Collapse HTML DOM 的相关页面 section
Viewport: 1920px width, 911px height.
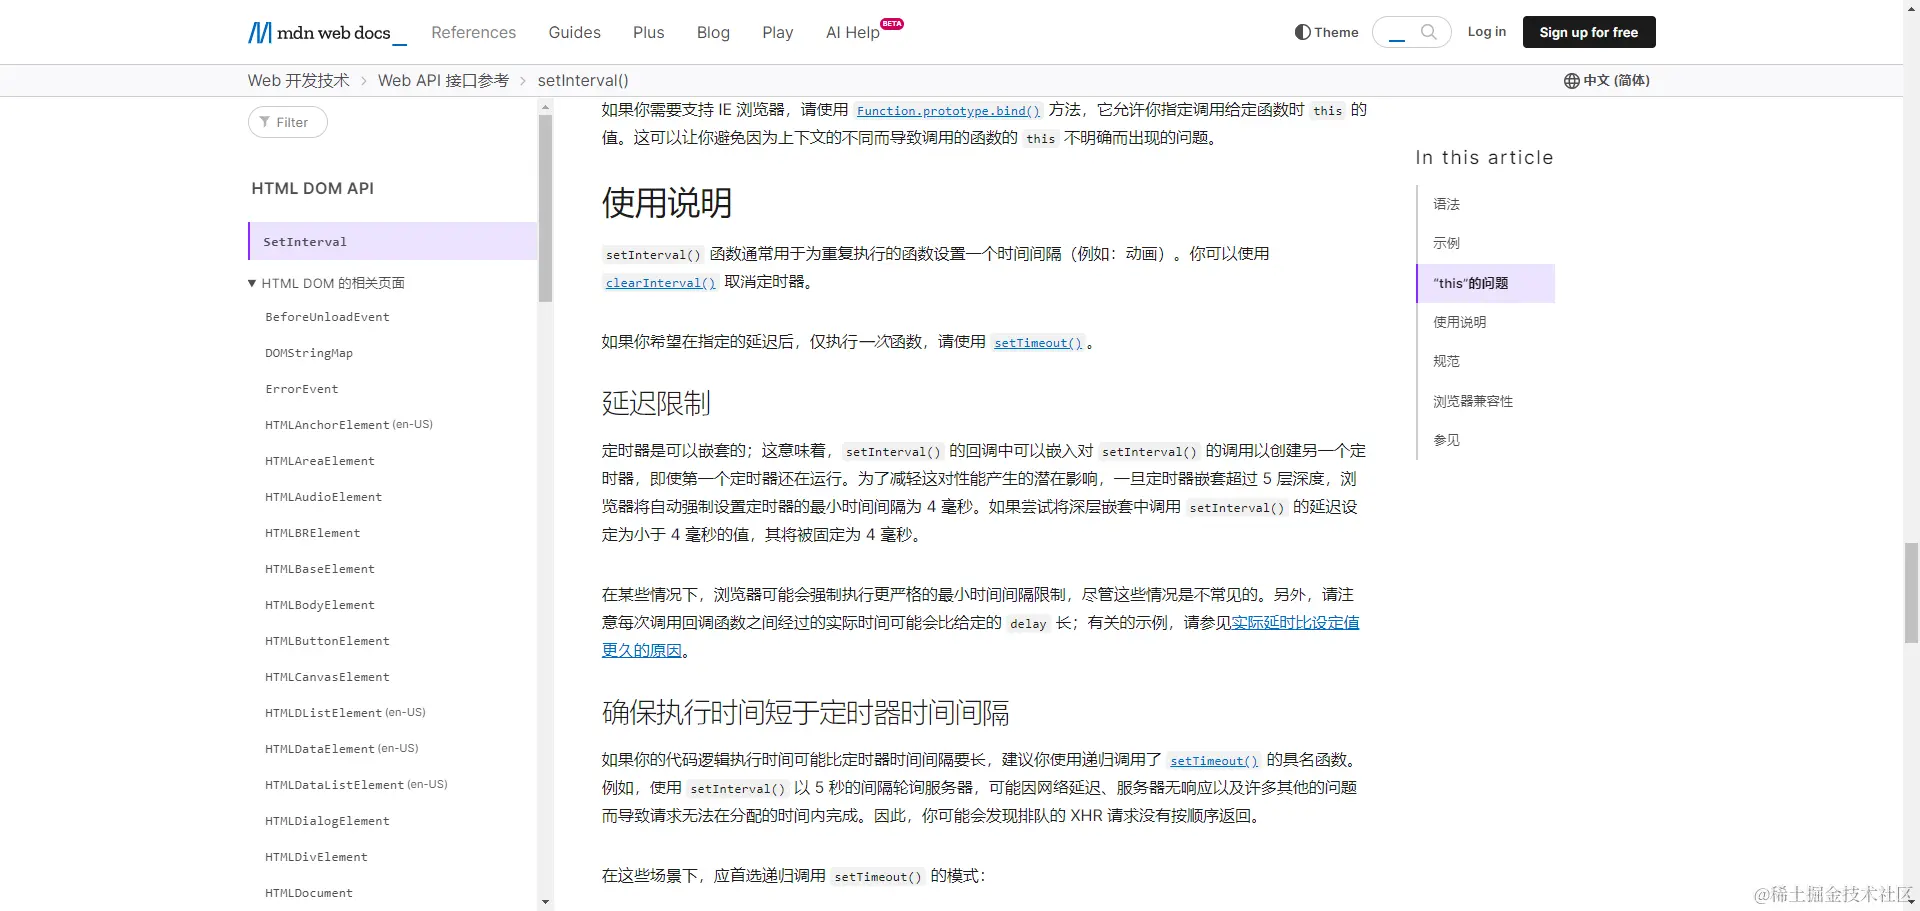tap(327, 283)
